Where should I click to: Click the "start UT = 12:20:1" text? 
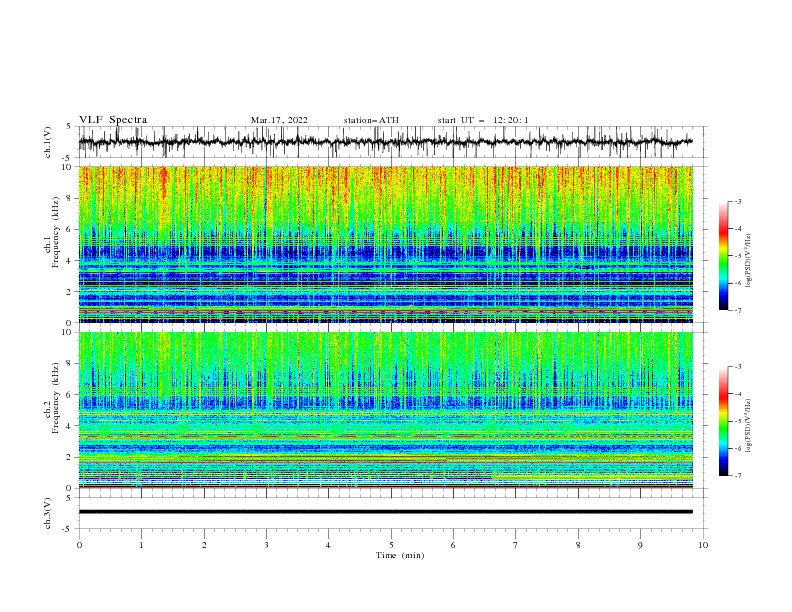[x=483, y=120]
